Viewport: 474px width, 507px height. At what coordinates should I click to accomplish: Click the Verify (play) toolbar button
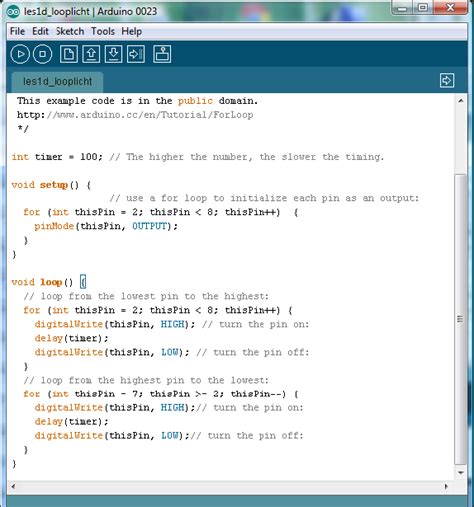click(20, 54)
